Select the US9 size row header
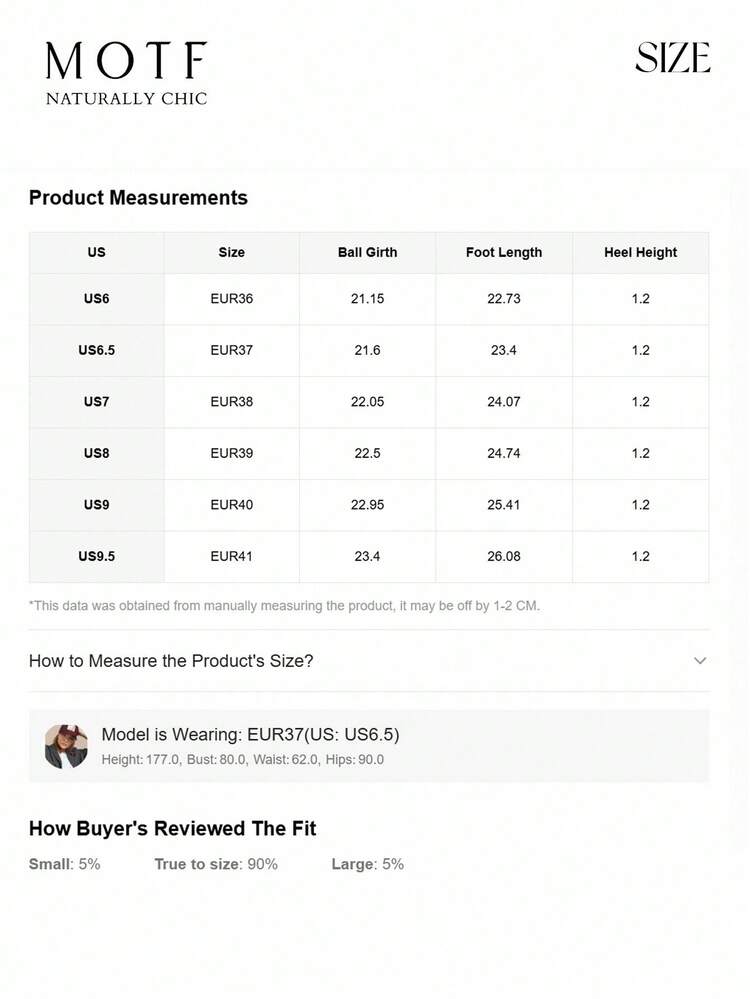Image resolution: width=750 pixels, height=999 pixels. (96, 505)
